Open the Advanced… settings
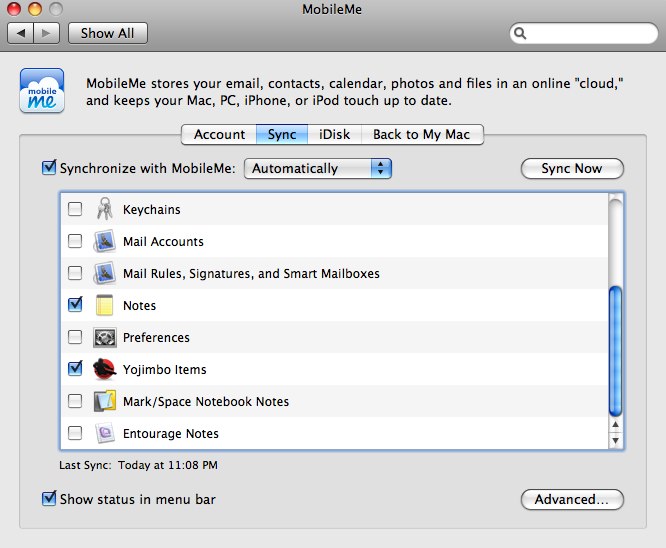The image size is (666, 548). click(x=572, y=500)
